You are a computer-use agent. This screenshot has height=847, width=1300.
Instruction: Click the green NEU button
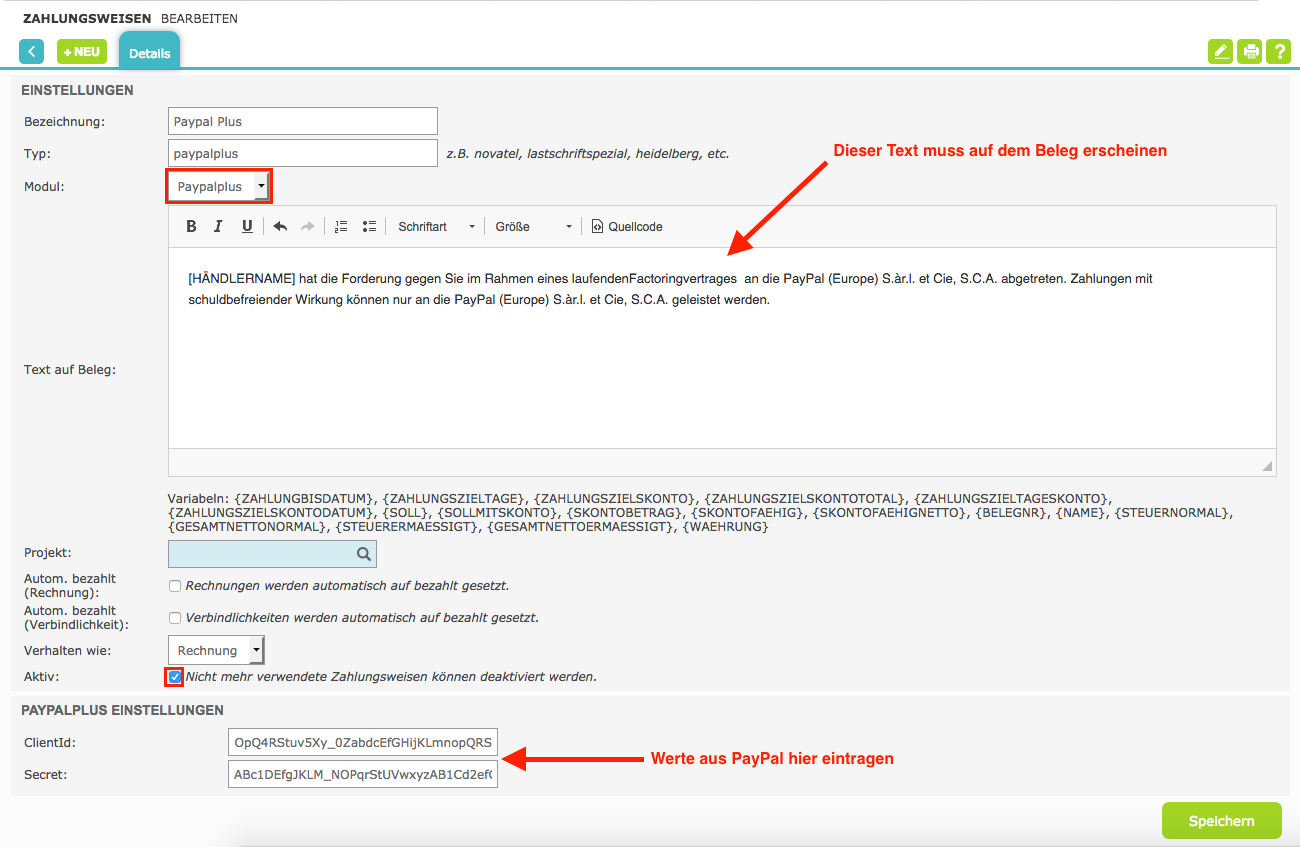click(82, 52)
